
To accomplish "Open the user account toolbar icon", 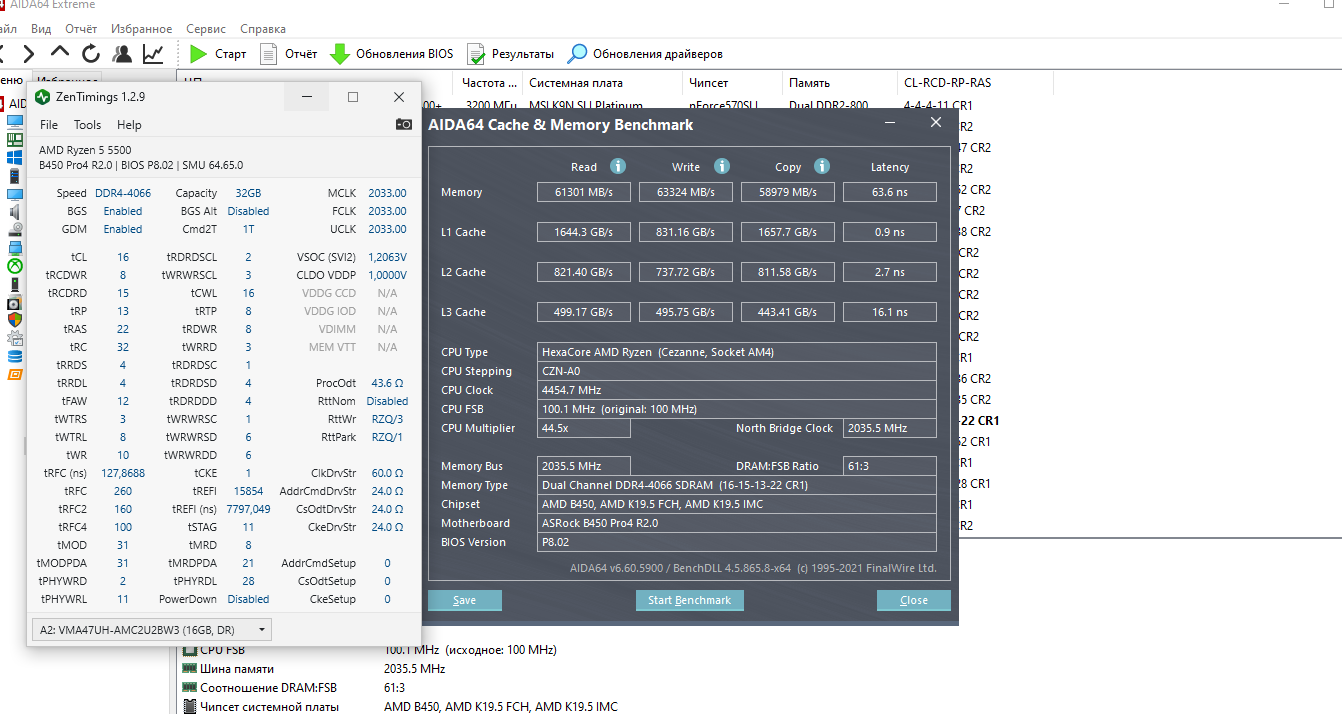I will point(122,54).
